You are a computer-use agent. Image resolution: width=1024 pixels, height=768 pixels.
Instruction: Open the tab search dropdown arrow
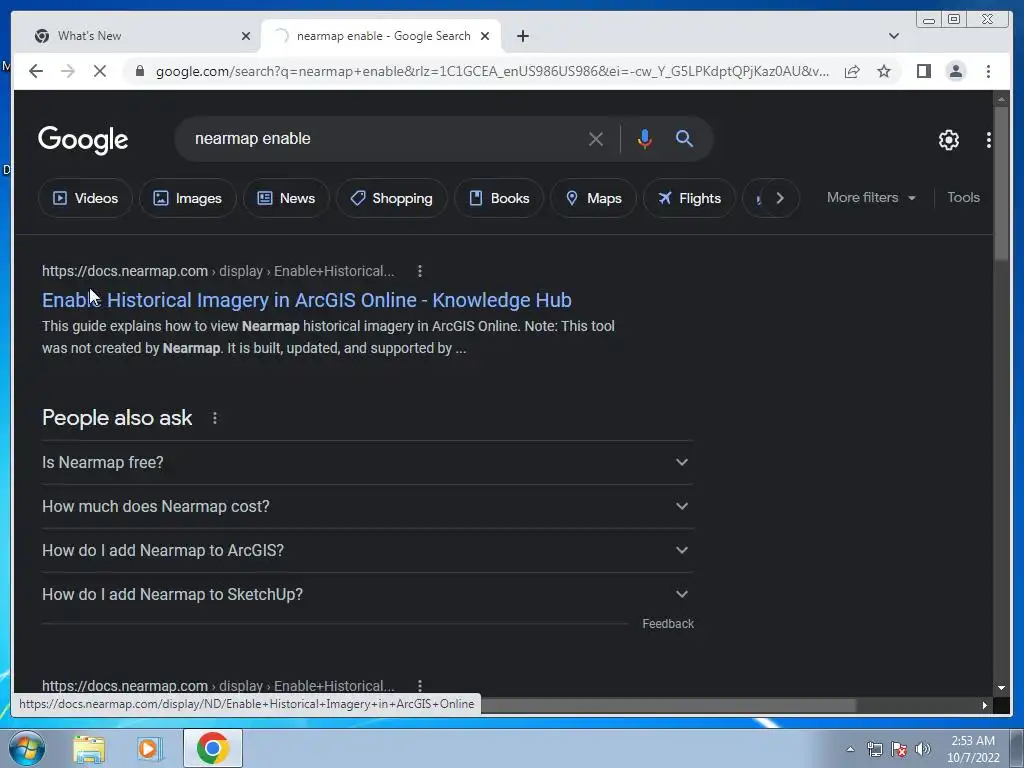[893, 36]
